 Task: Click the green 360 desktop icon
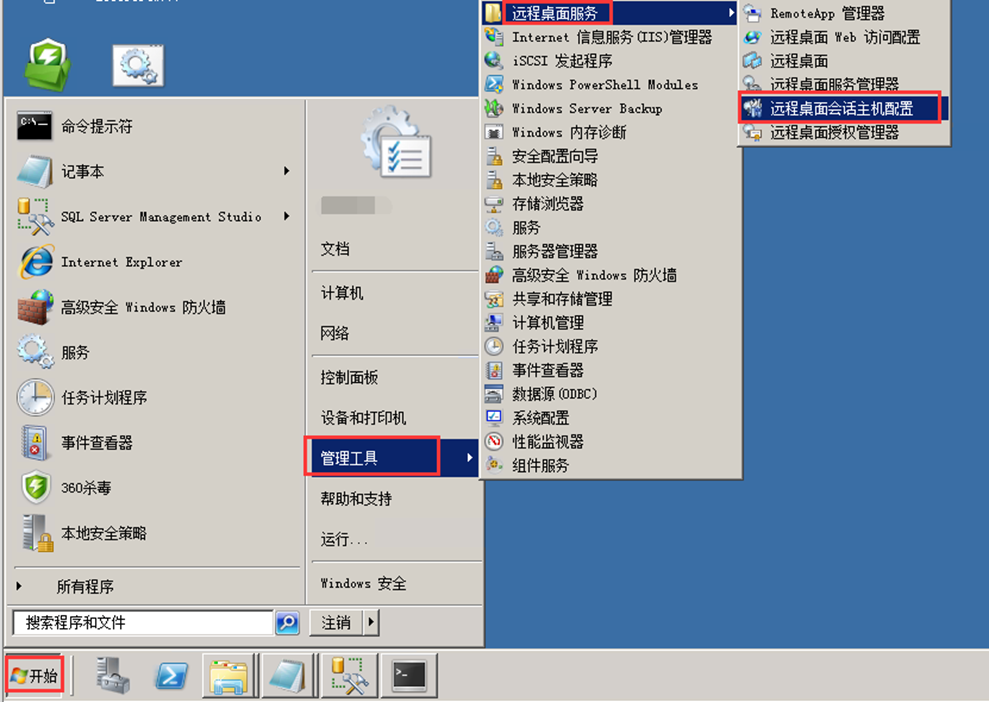[x=47, y=64]
